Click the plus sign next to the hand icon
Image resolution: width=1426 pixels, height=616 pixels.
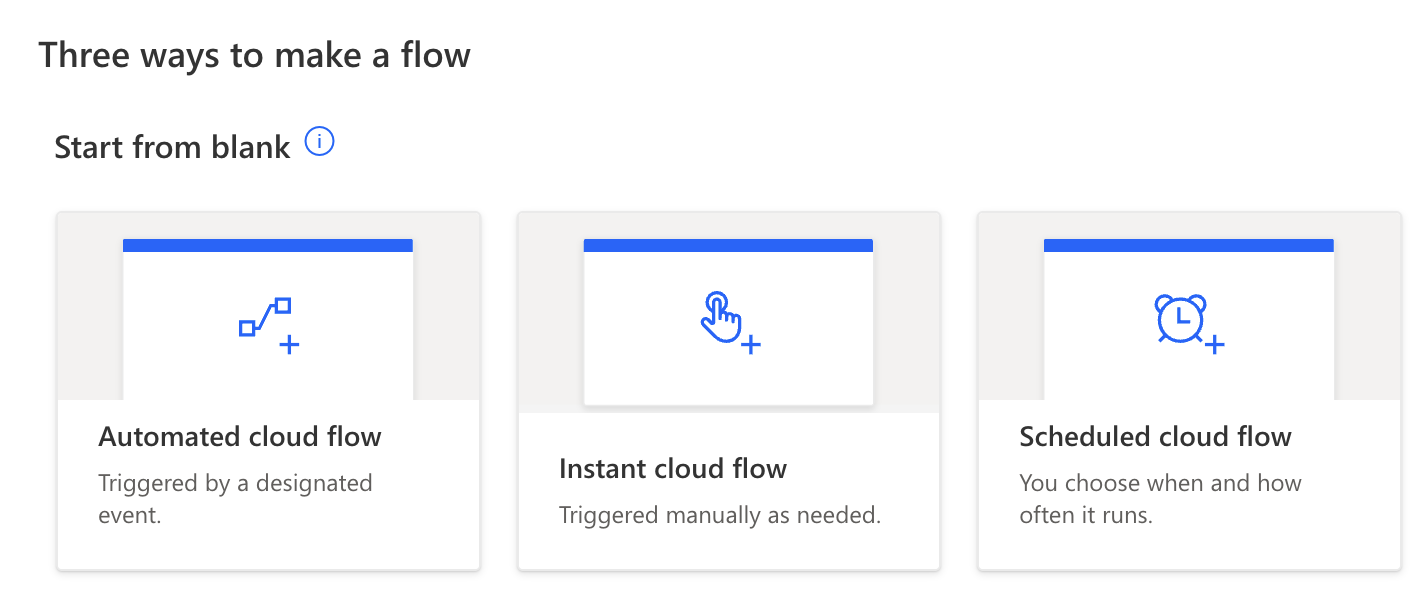[750, 345]
